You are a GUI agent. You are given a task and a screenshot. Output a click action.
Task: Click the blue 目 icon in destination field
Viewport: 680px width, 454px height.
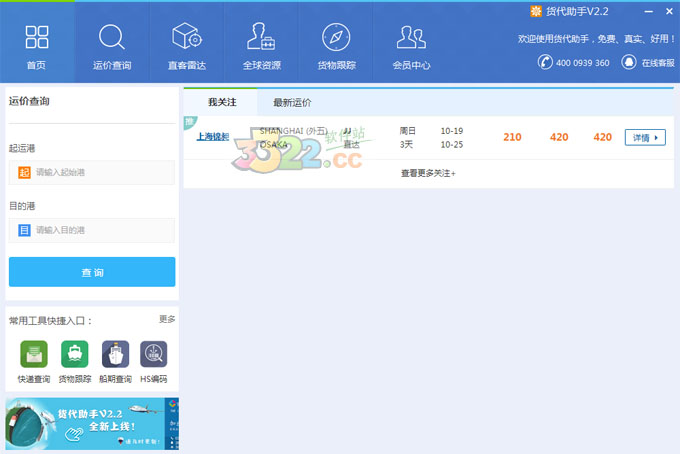(24, 230)
